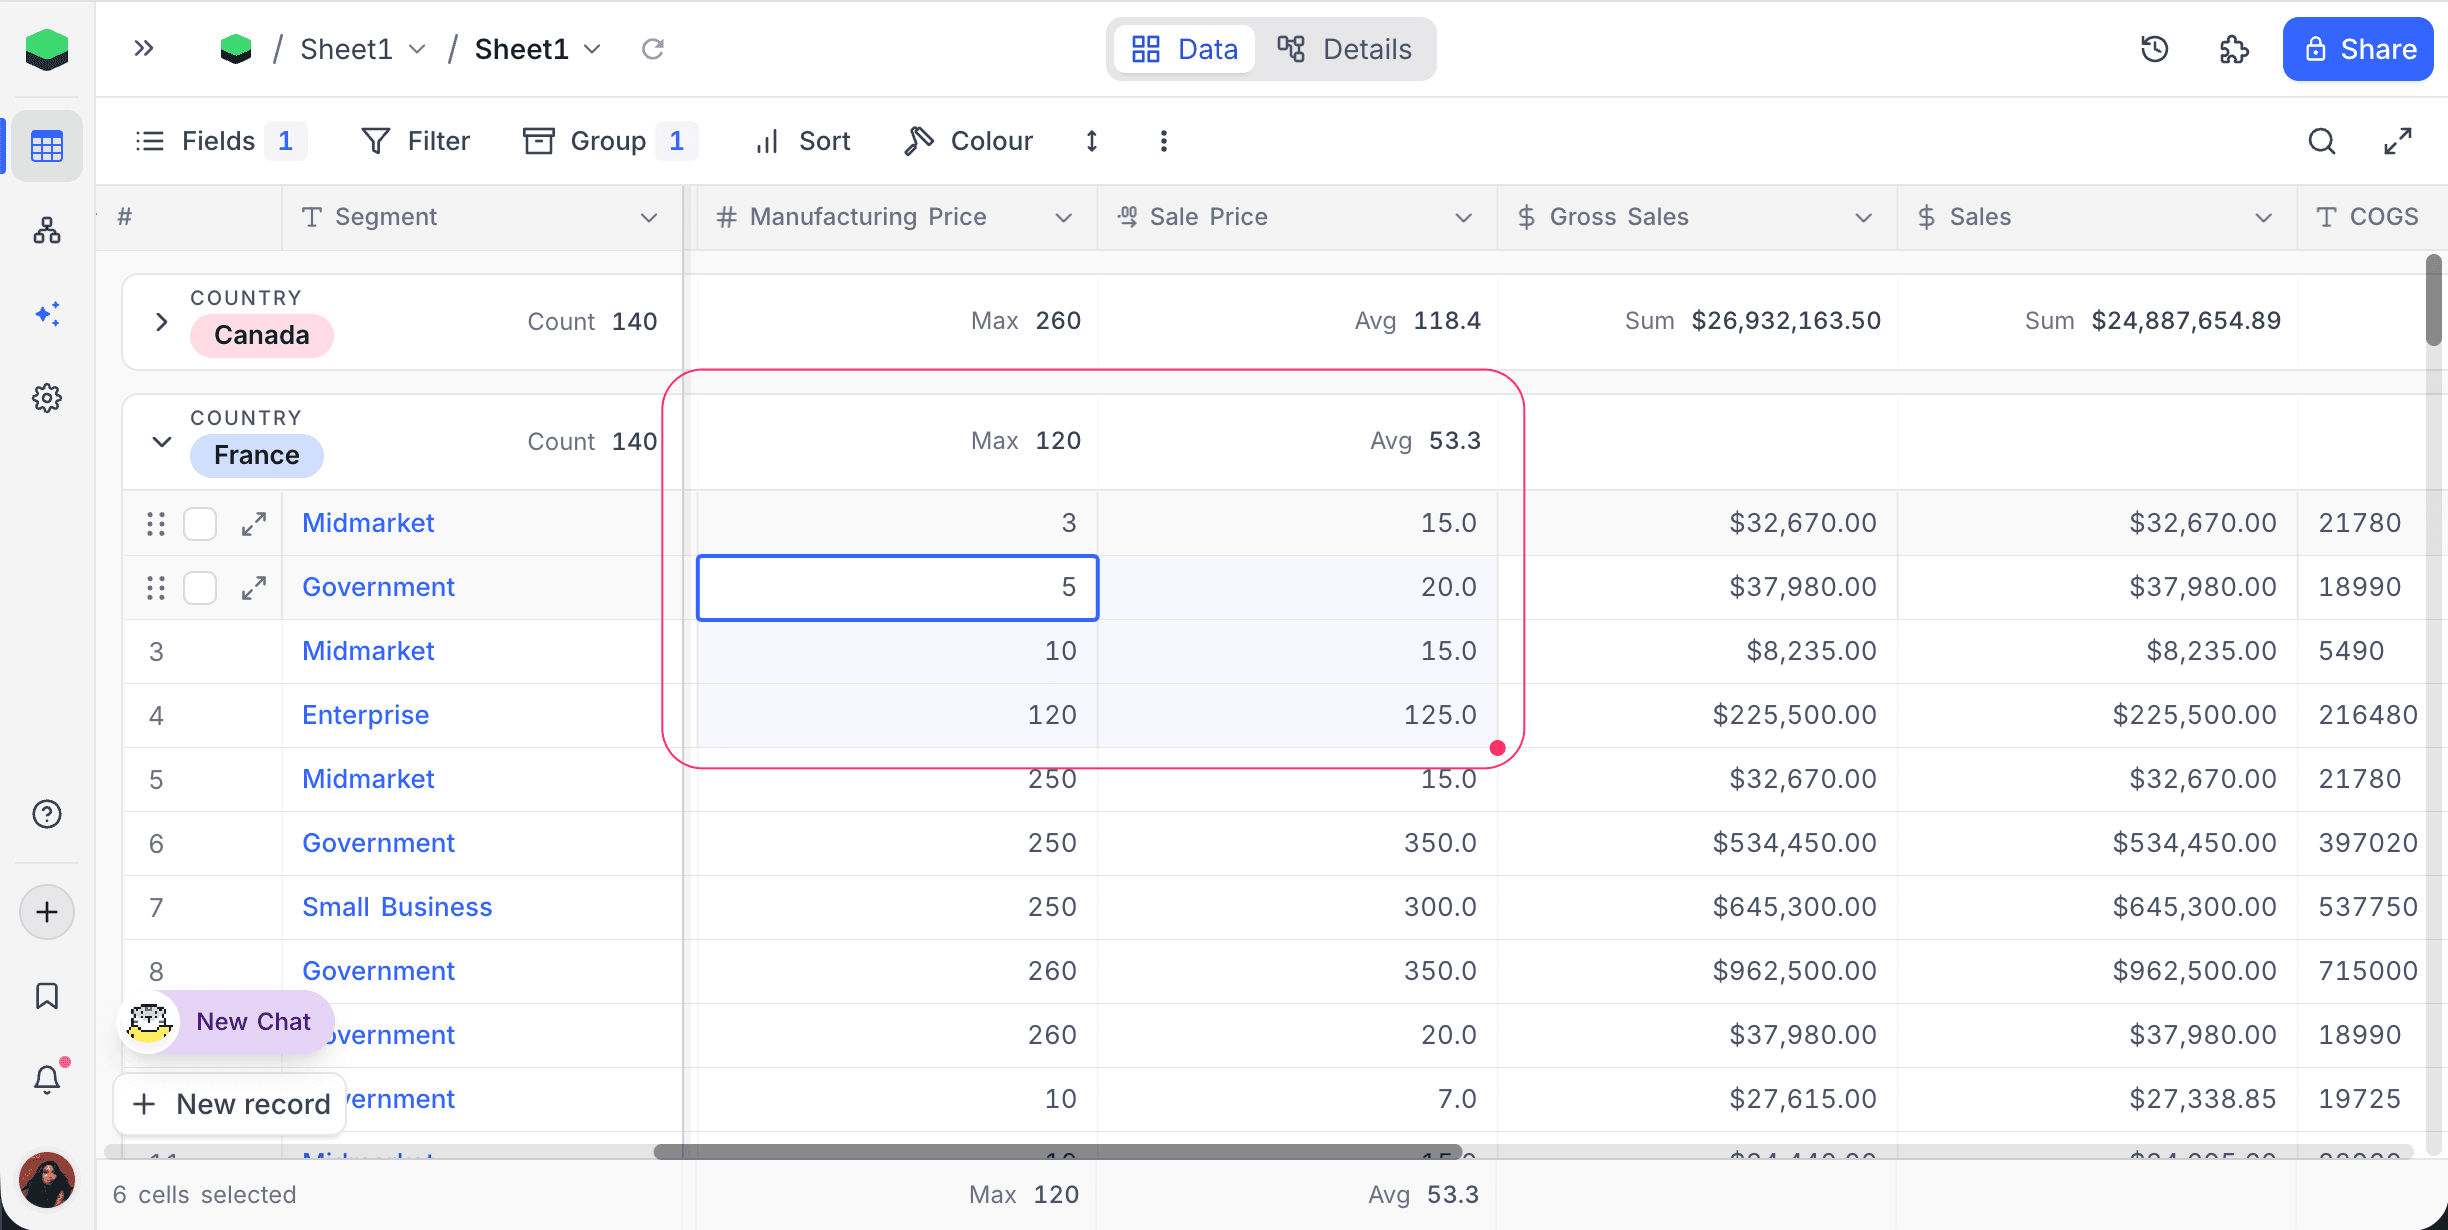This screenshot has height=1230, width=2448.
Task: Select the Gross Sales cell $645,300.00
Action: tap(1698, 907)
